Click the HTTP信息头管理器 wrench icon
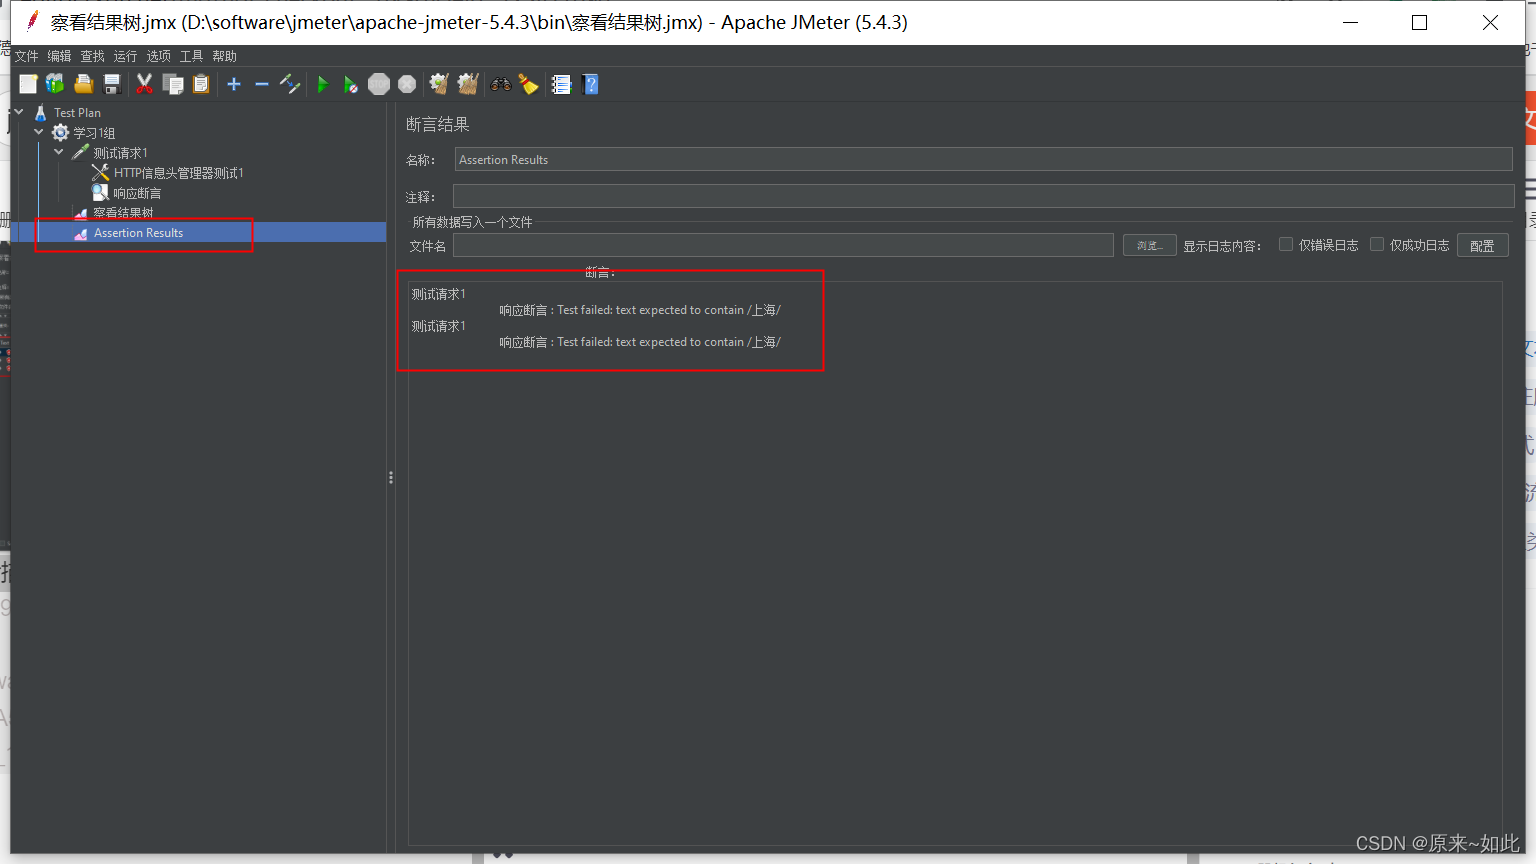This screenshot has height=864, width=1536. coord(100,172)
